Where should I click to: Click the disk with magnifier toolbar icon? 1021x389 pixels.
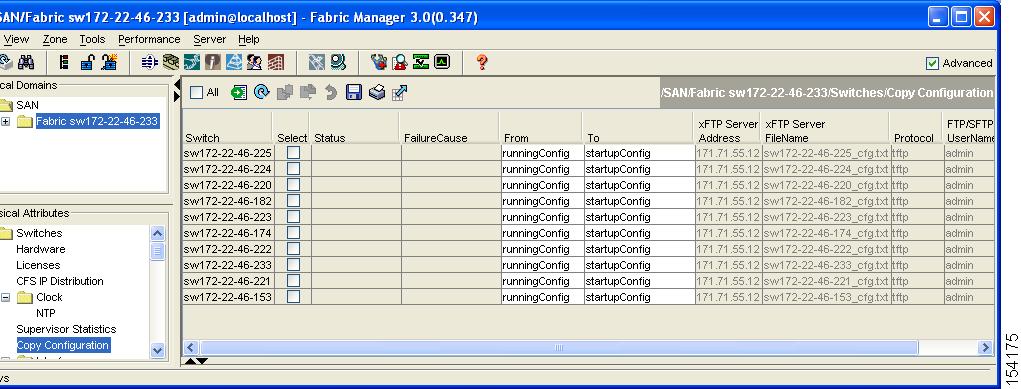coord(338,63)
